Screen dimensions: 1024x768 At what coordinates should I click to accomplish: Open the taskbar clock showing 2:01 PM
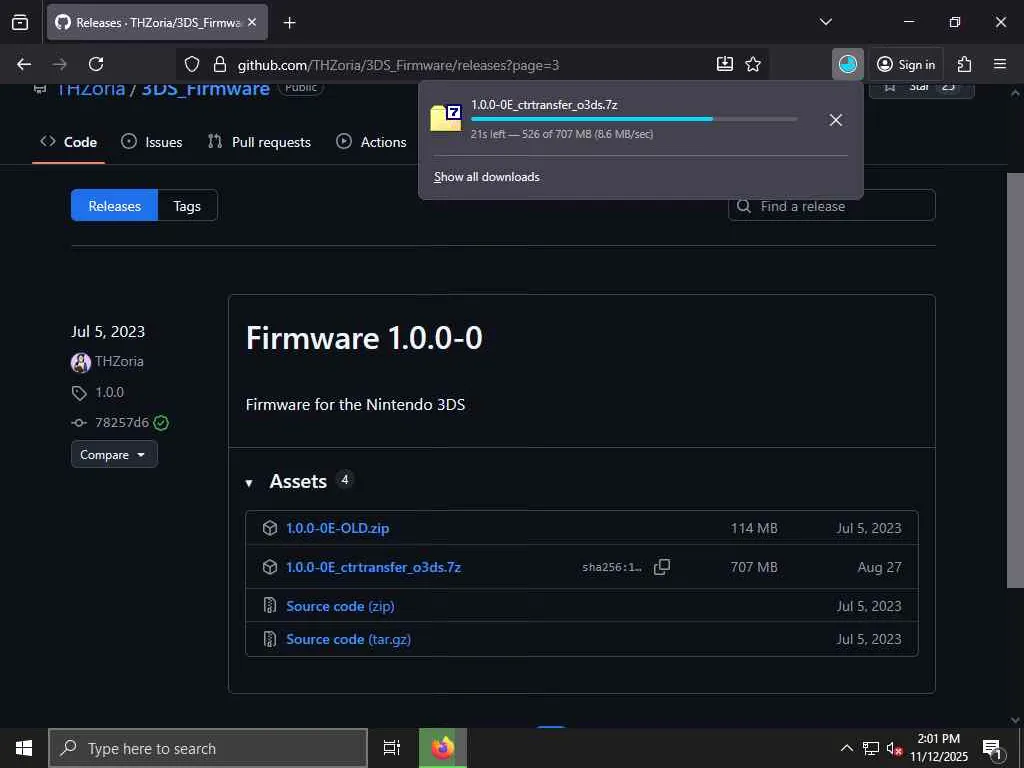click(x=938, y=748)
